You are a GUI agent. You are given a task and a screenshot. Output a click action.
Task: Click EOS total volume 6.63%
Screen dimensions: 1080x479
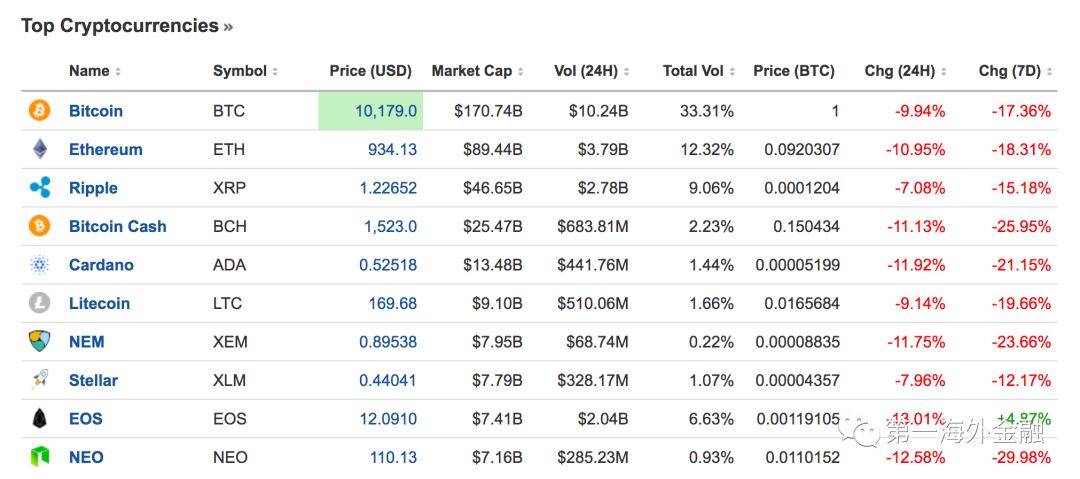[712, 418]
